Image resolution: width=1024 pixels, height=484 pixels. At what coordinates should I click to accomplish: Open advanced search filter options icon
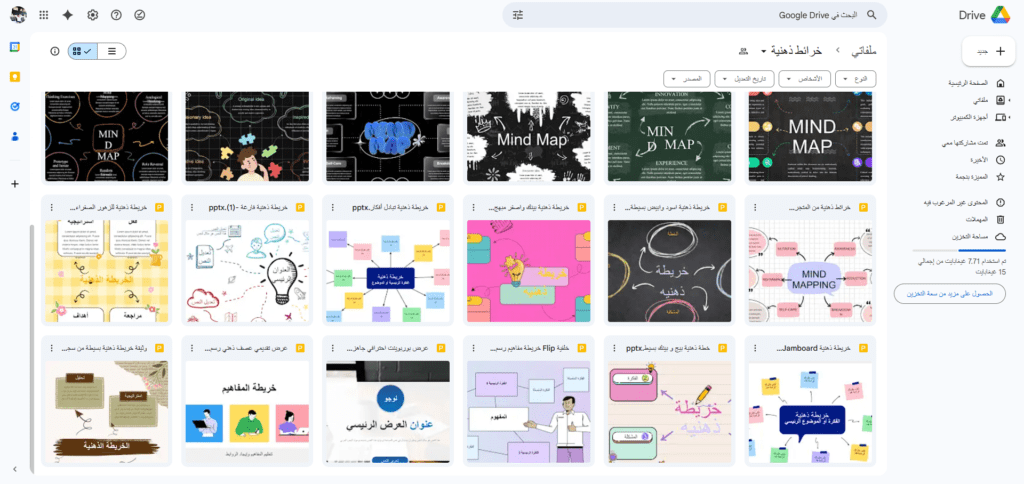(518, 15)
